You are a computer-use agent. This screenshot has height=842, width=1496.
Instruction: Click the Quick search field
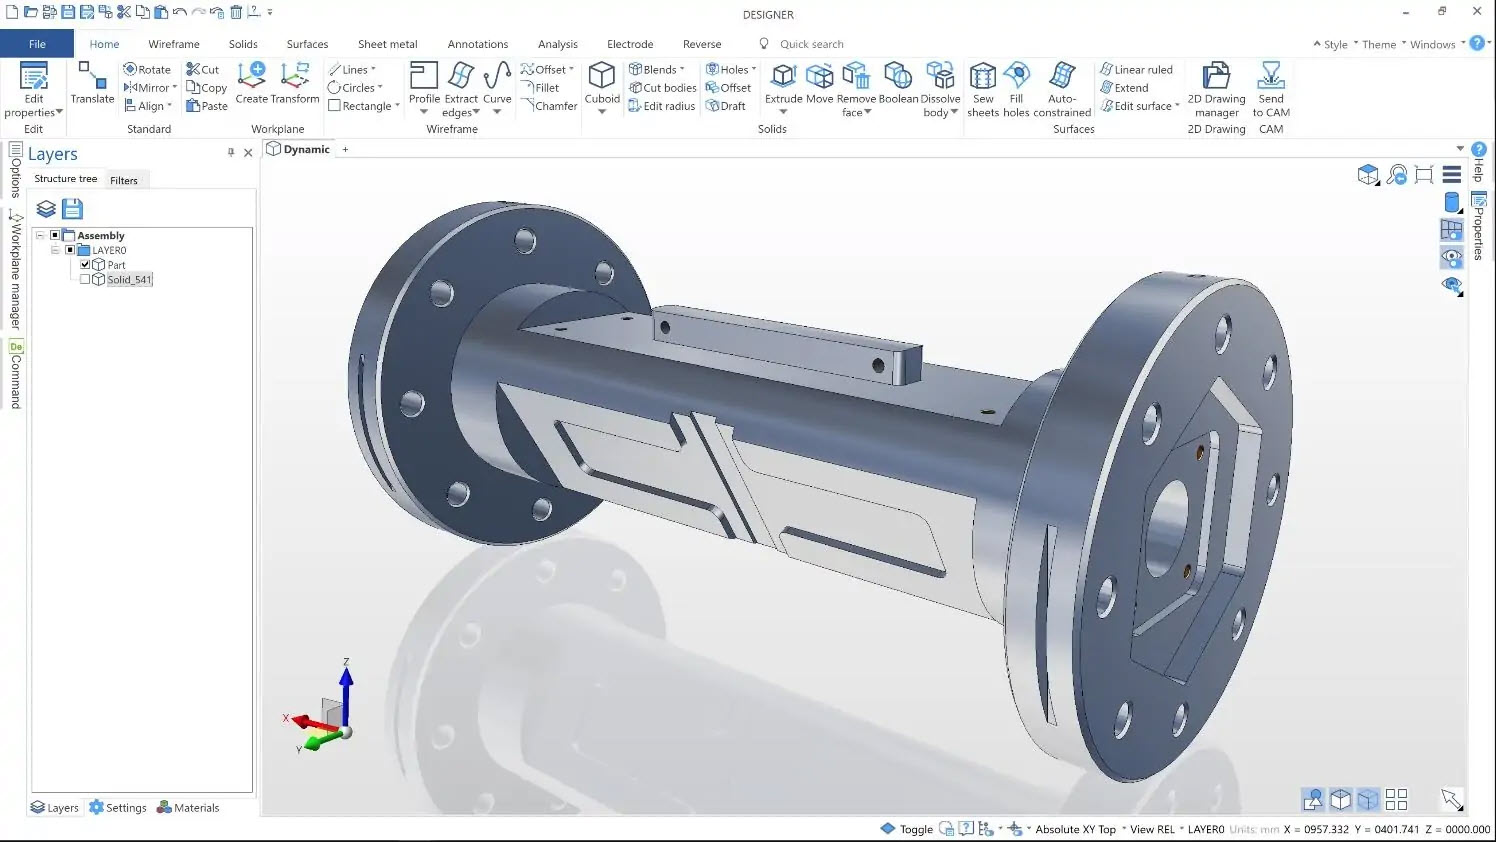811,44
